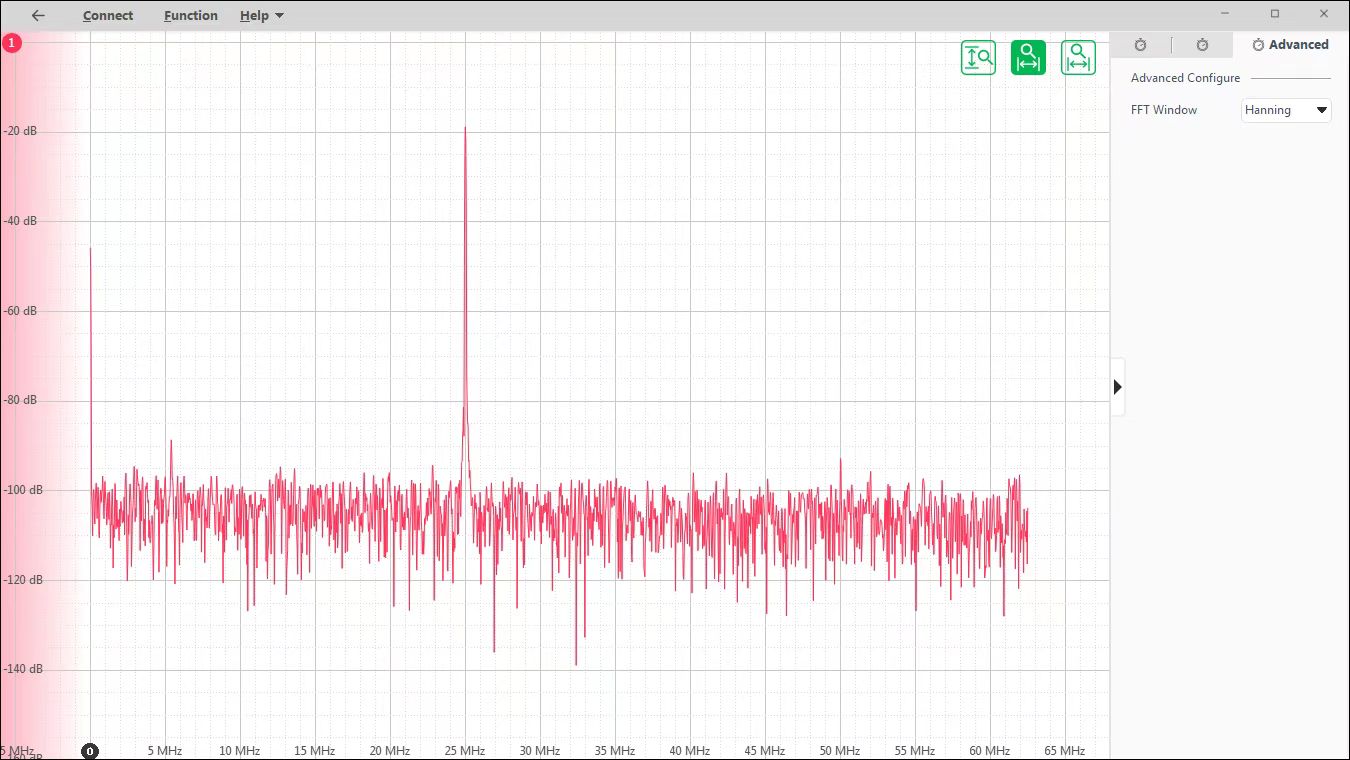Open the Connect menu
1350x760 pixels.
108,16
